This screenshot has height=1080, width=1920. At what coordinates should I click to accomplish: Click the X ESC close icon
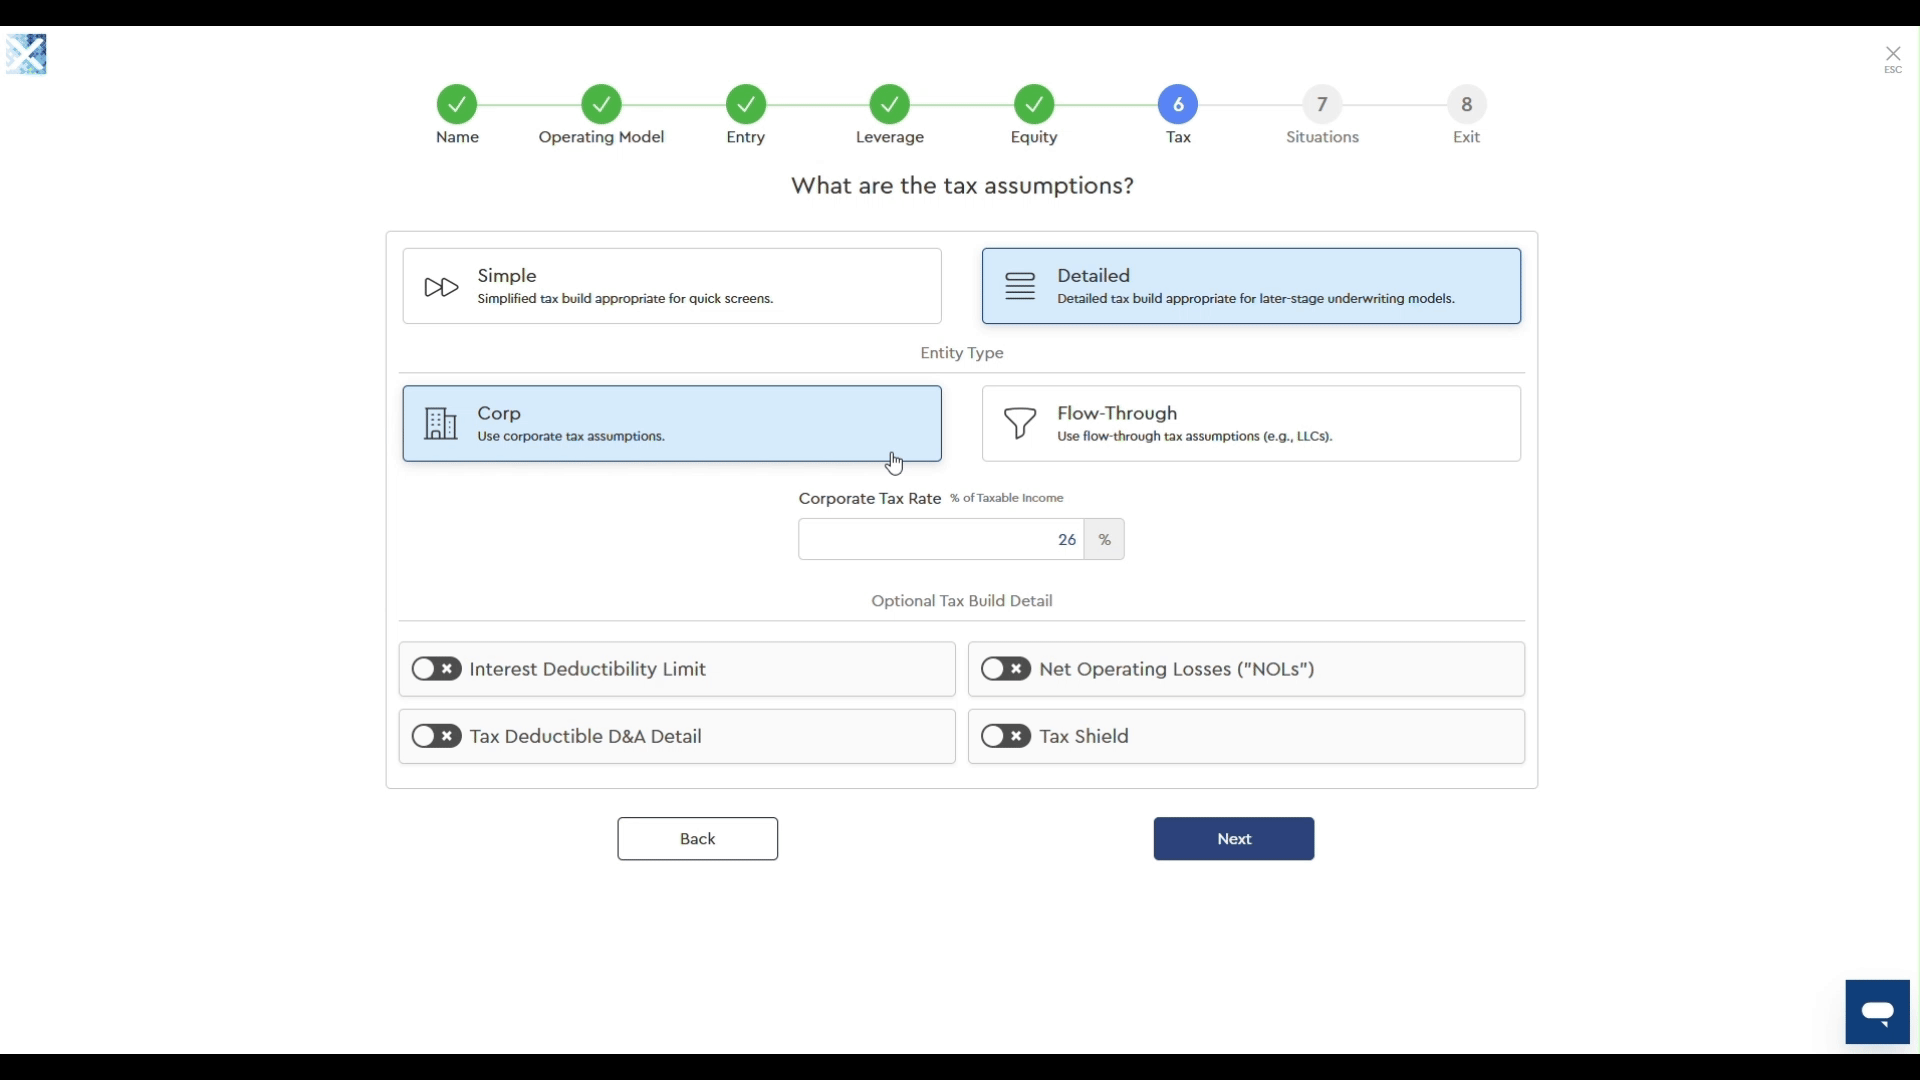coord(1893,58)
